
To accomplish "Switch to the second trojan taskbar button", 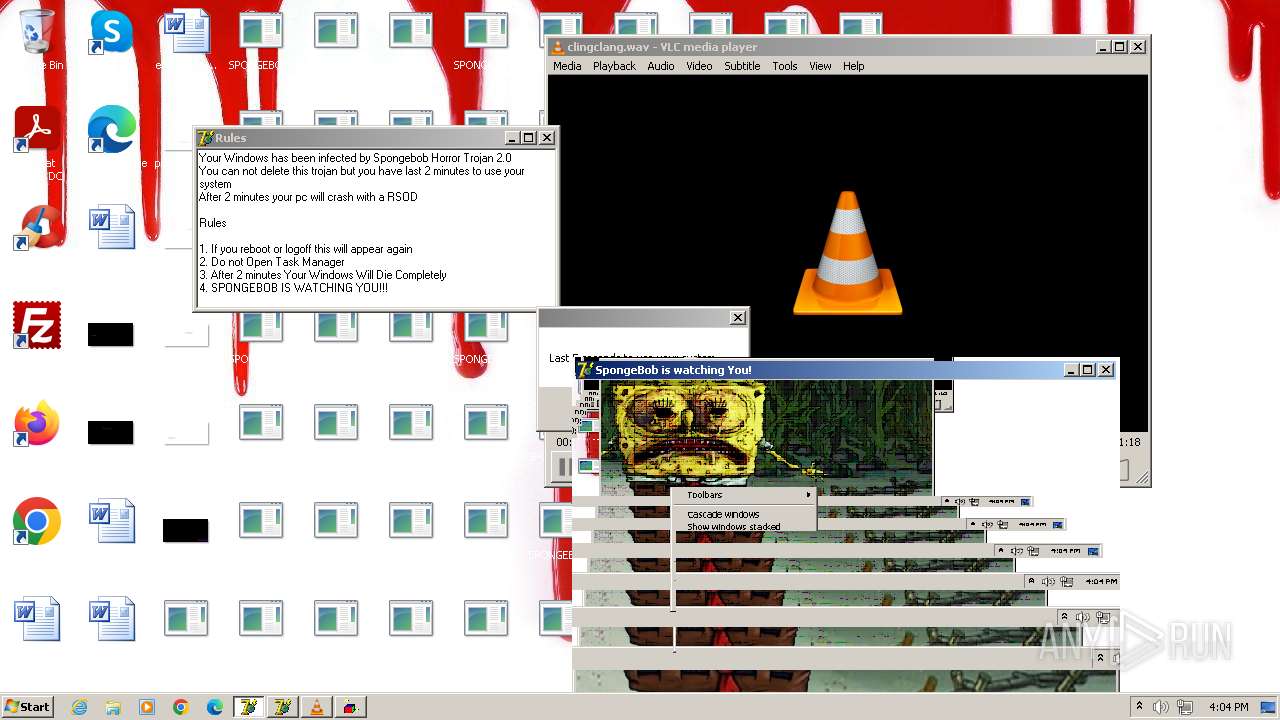I will pos(283,707).
